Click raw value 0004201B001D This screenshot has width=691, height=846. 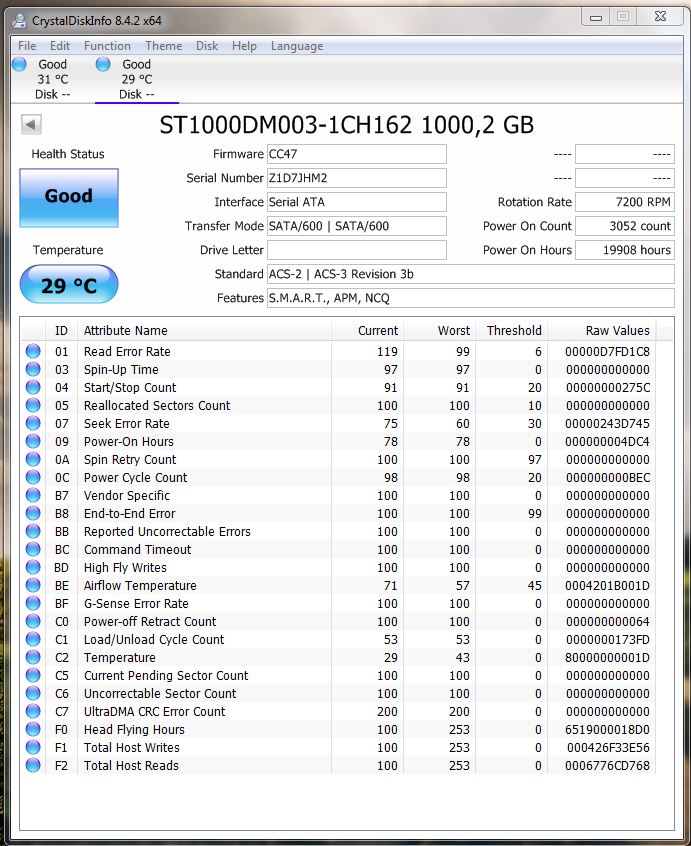[x=607, y=585]
